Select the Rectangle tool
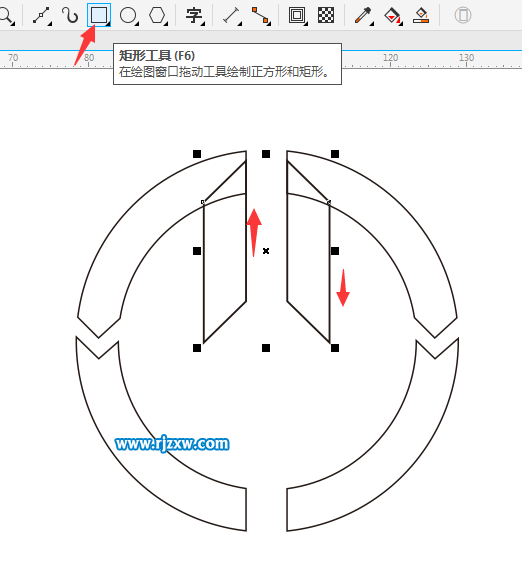The image size is (522, 563). (x=99, y=15)
